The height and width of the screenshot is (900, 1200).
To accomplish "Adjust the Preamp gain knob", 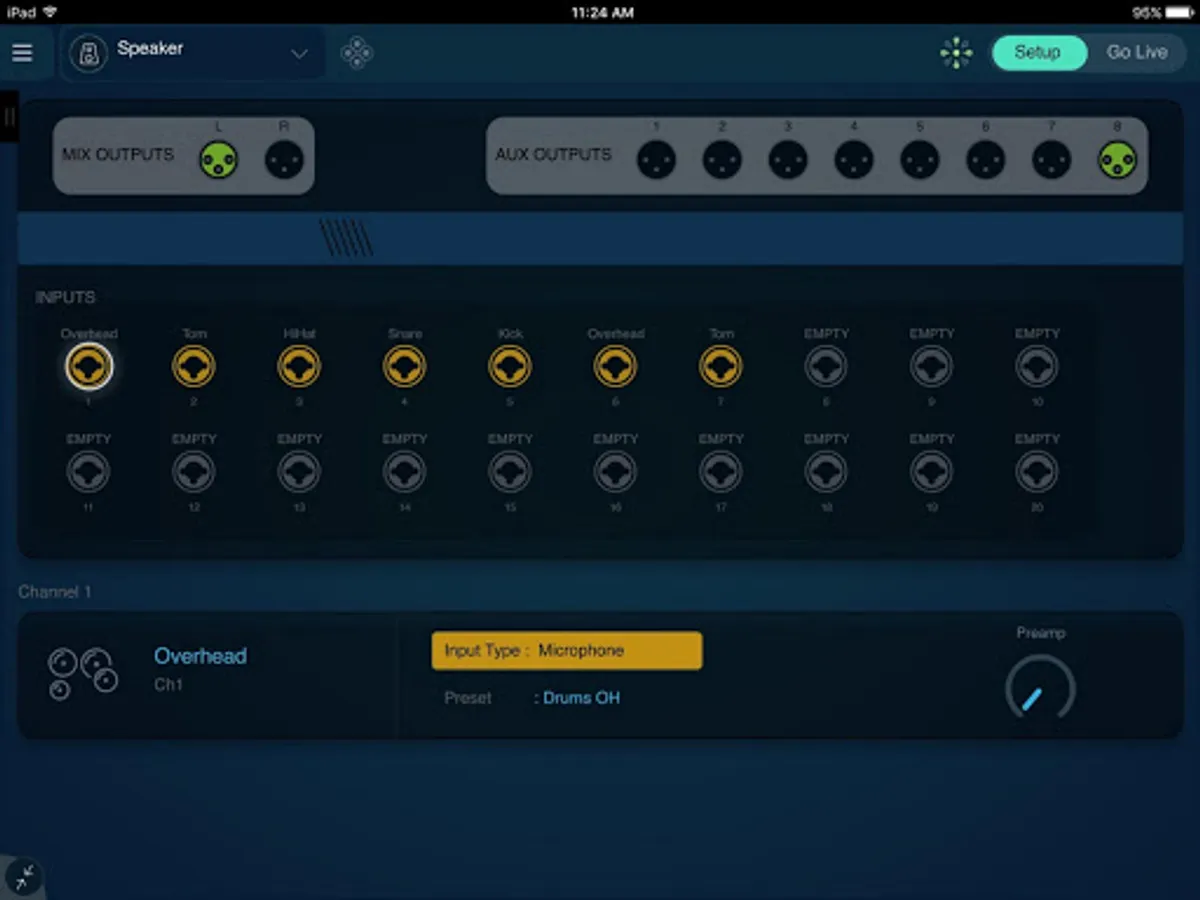I will click(x=1040, y=690).
